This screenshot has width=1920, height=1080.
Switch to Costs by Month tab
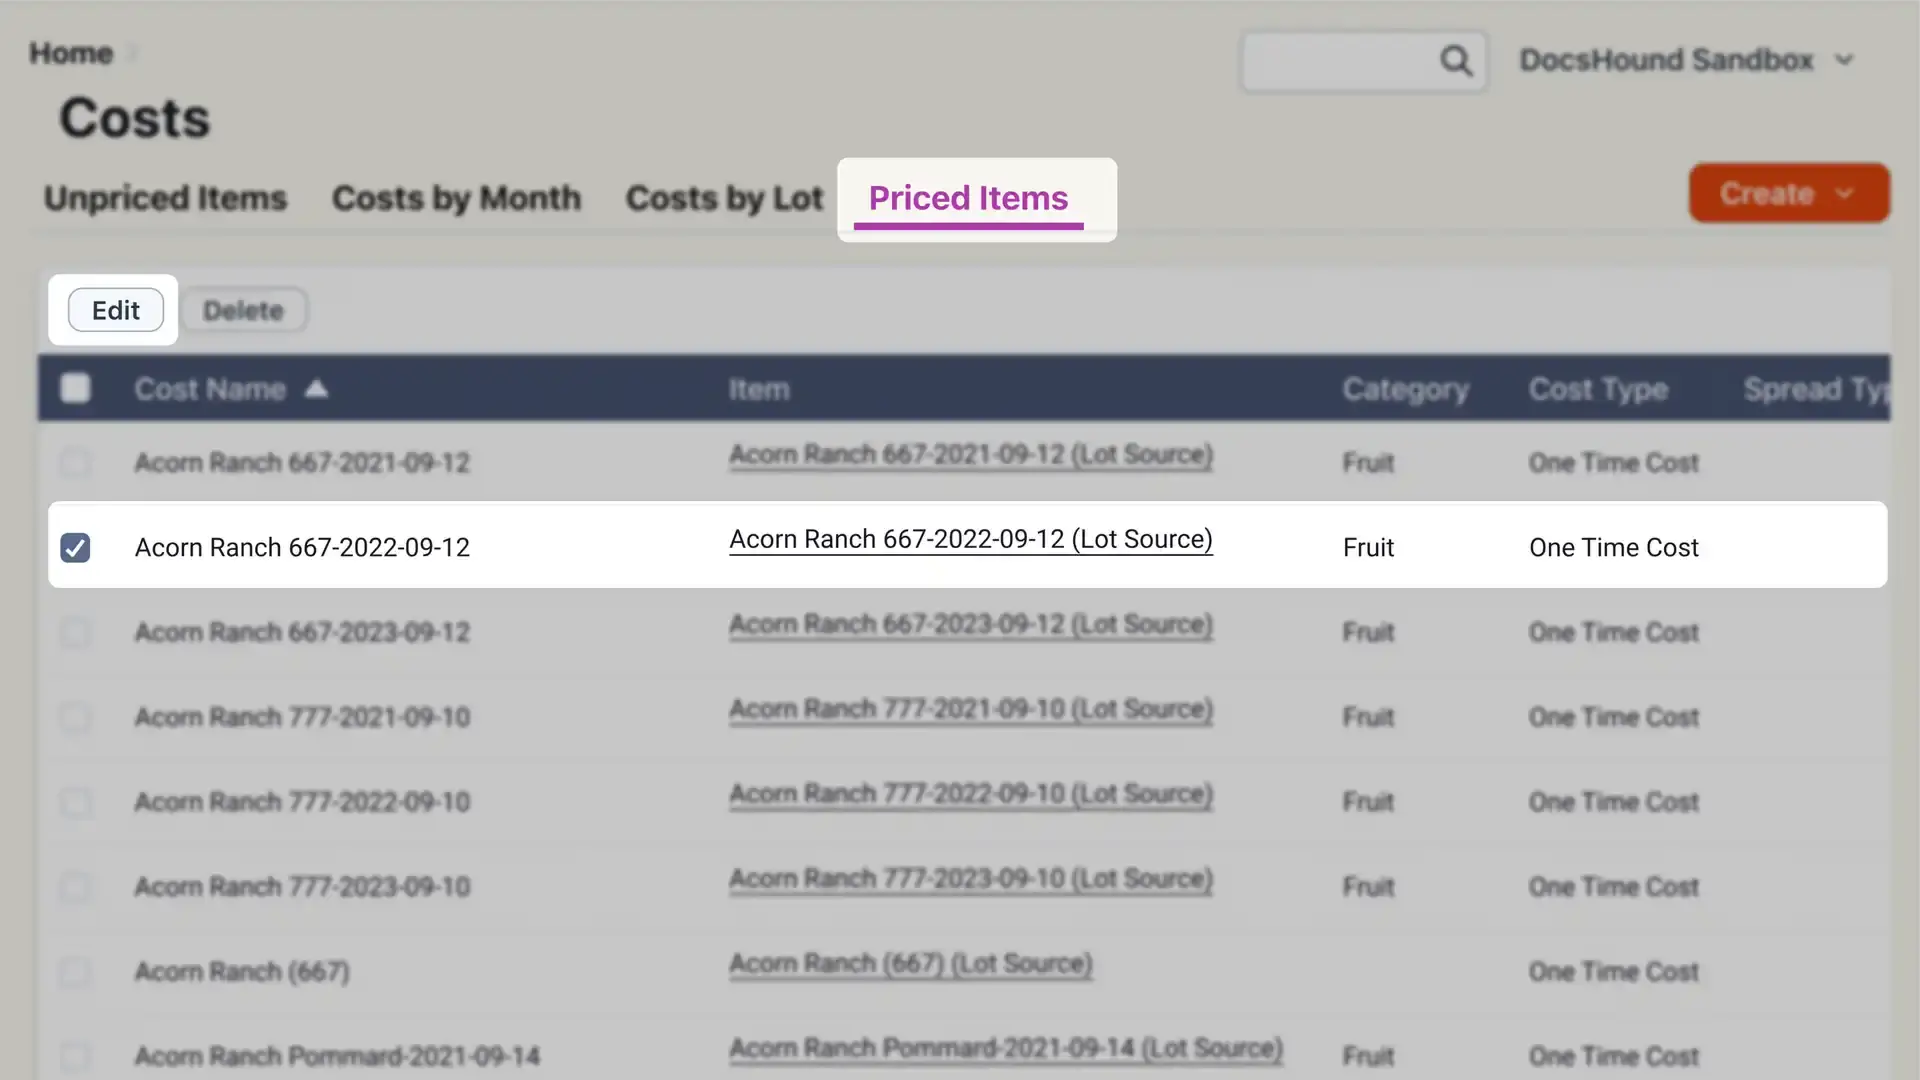[x=456, y=196]
